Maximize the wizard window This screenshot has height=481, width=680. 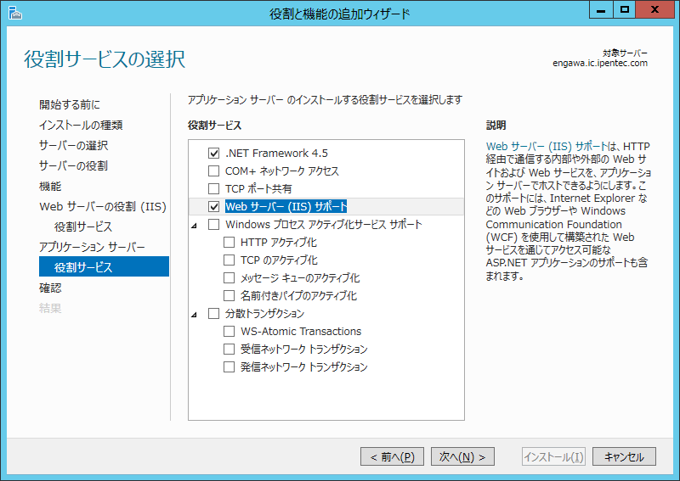pos(624,10)
